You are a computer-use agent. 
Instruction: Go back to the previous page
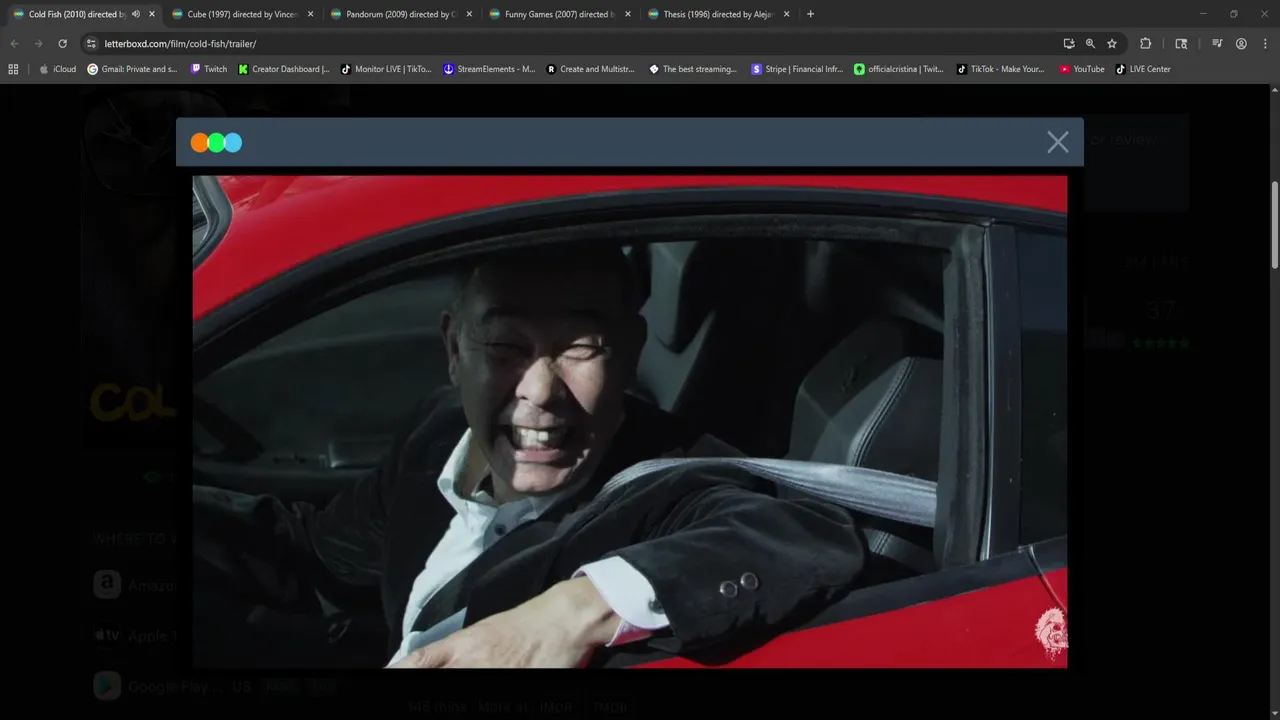pyautogui.click(x=14, y=44)
